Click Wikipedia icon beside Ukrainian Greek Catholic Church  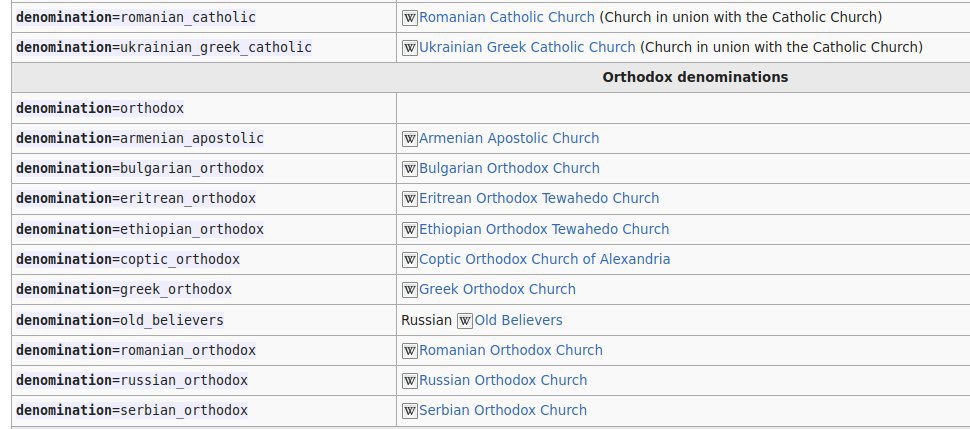point(410,48)
